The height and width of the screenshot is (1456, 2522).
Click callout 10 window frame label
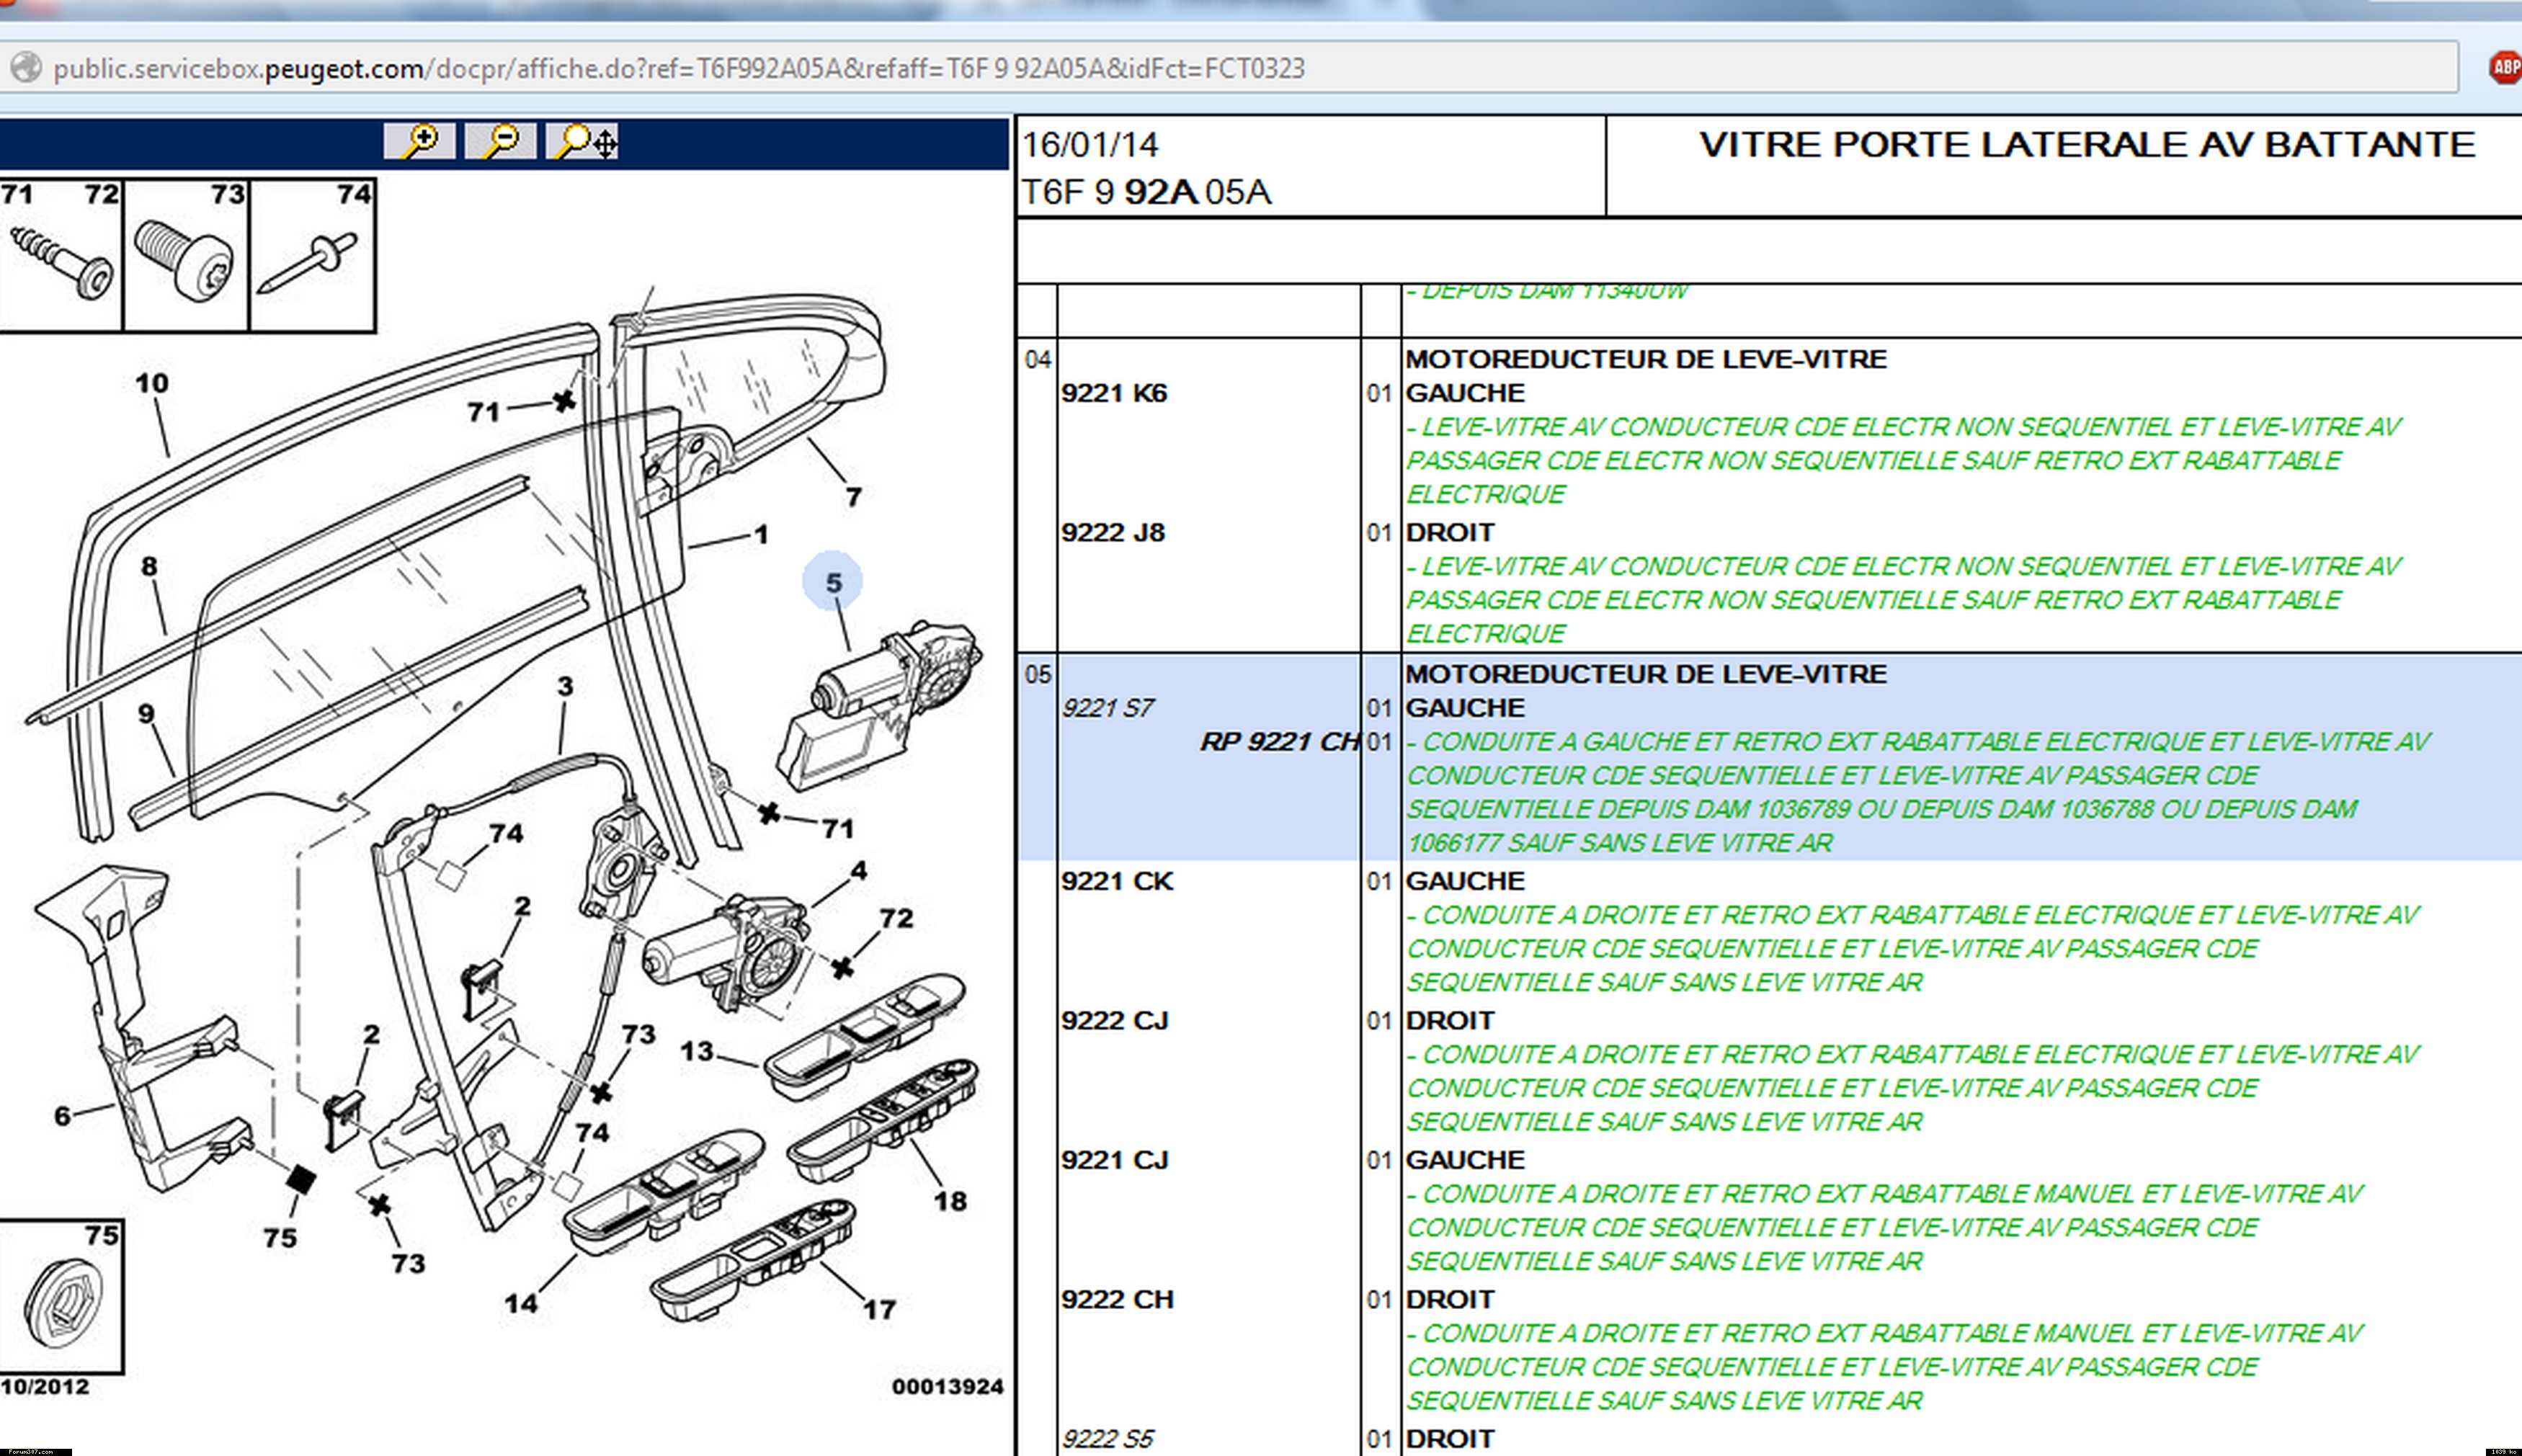coord(152,383)
